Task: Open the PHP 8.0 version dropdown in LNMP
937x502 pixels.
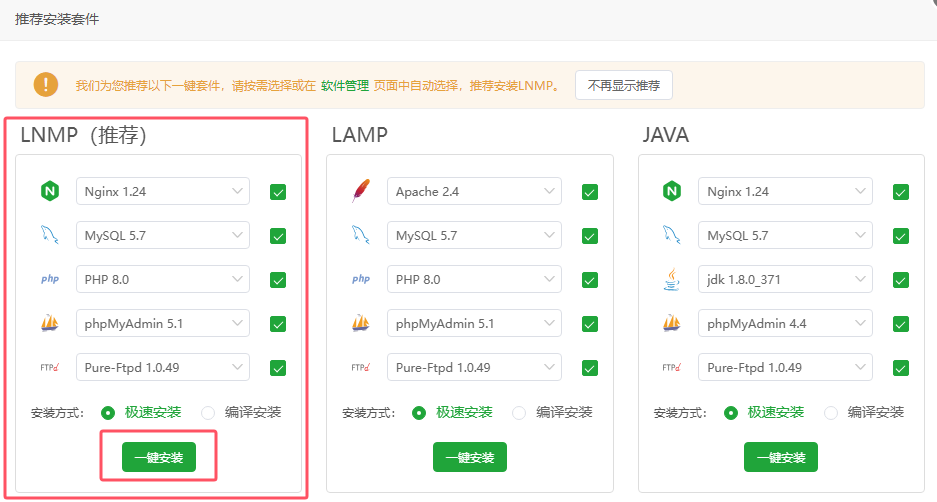Action: (x=163, y=280)
